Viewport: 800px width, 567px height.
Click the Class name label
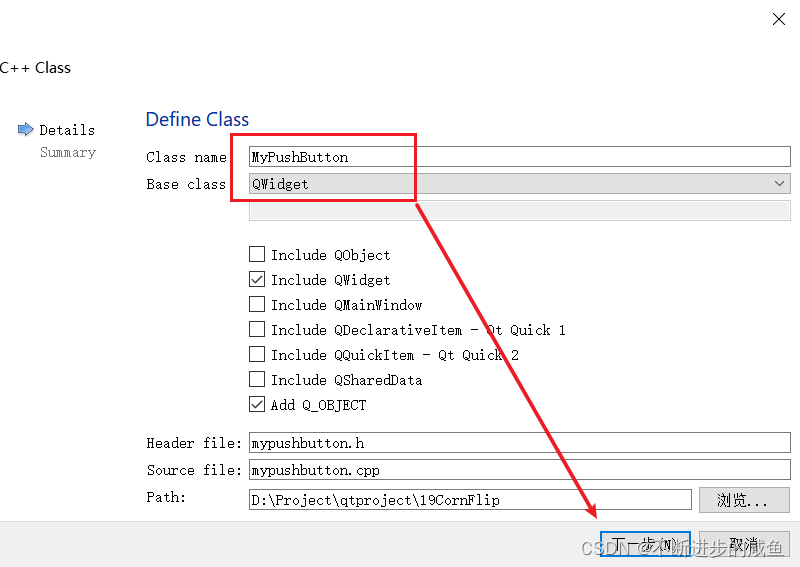tap(186, 157)
